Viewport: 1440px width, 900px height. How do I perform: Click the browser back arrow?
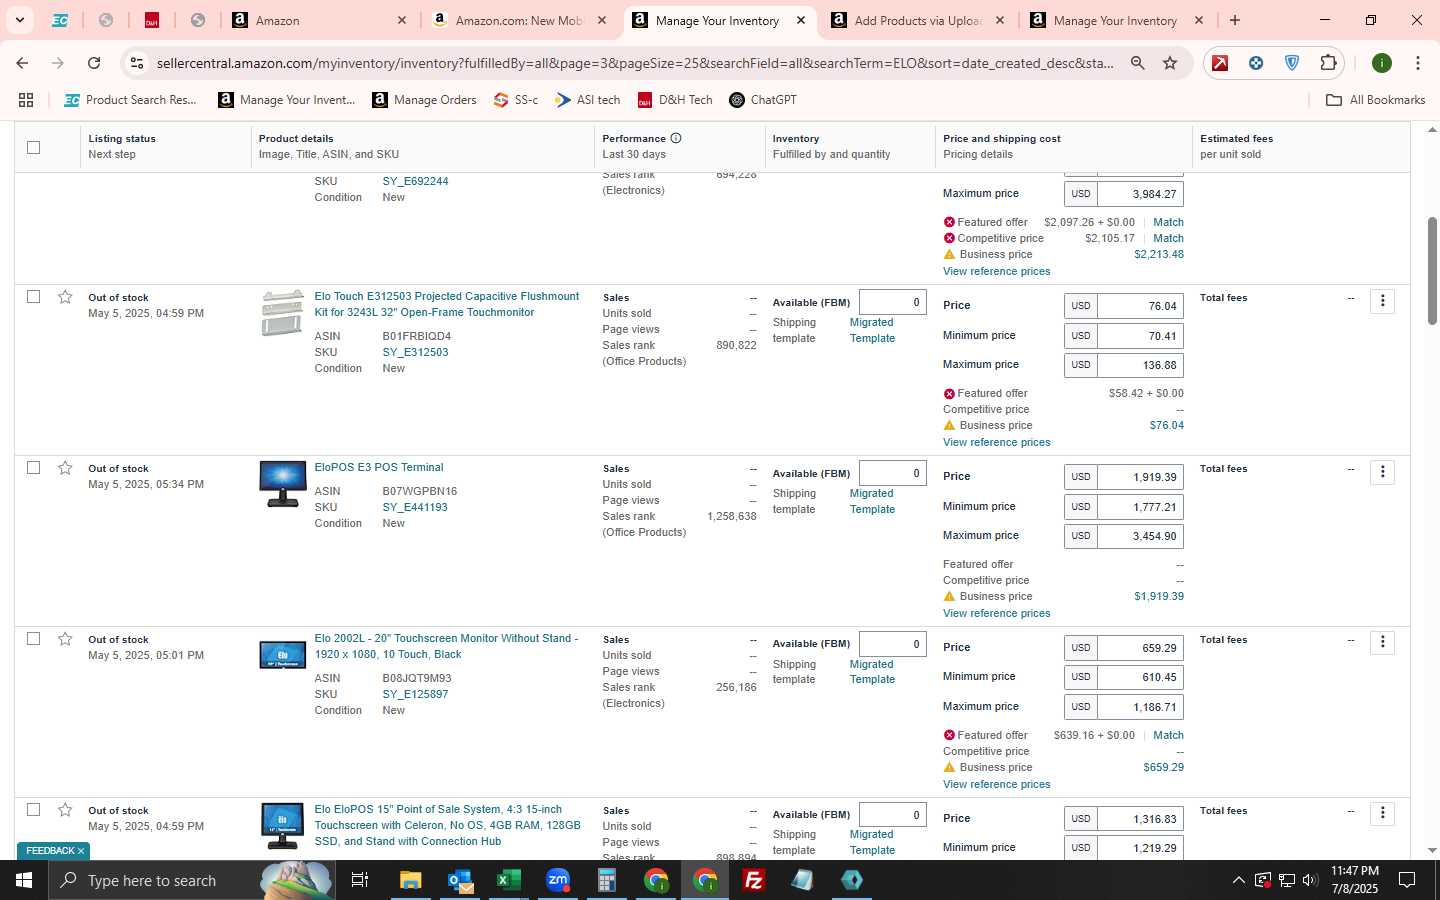(22, 63)
